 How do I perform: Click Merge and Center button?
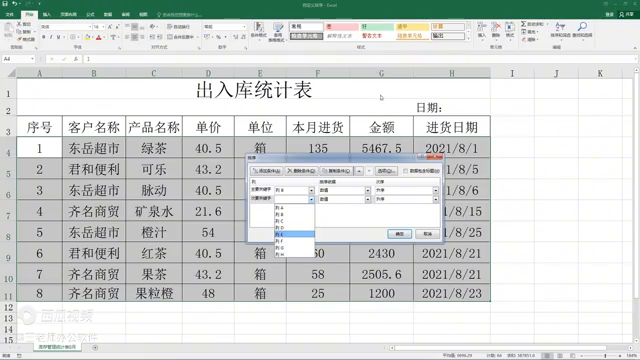coord(181,37)
